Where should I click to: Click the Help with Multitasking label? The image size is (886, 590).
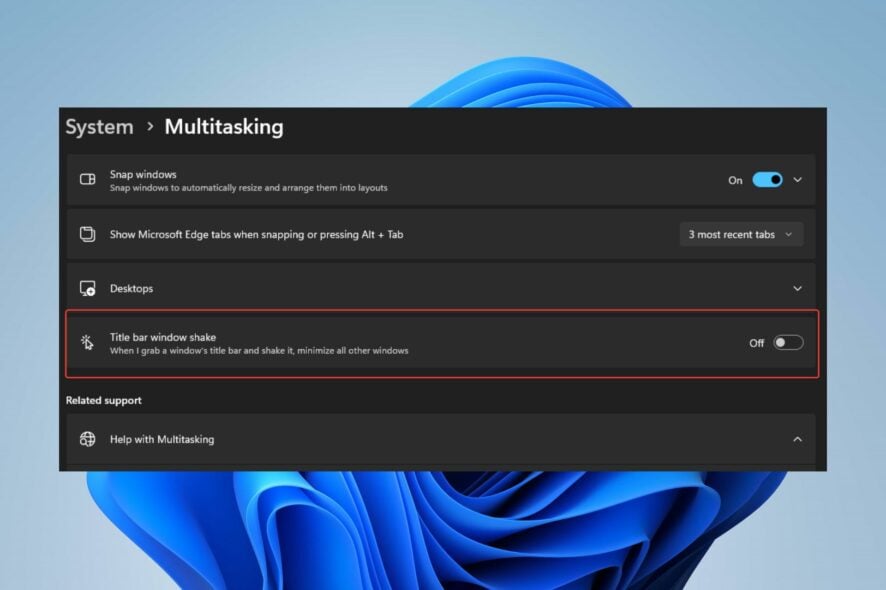coord(162,439)
